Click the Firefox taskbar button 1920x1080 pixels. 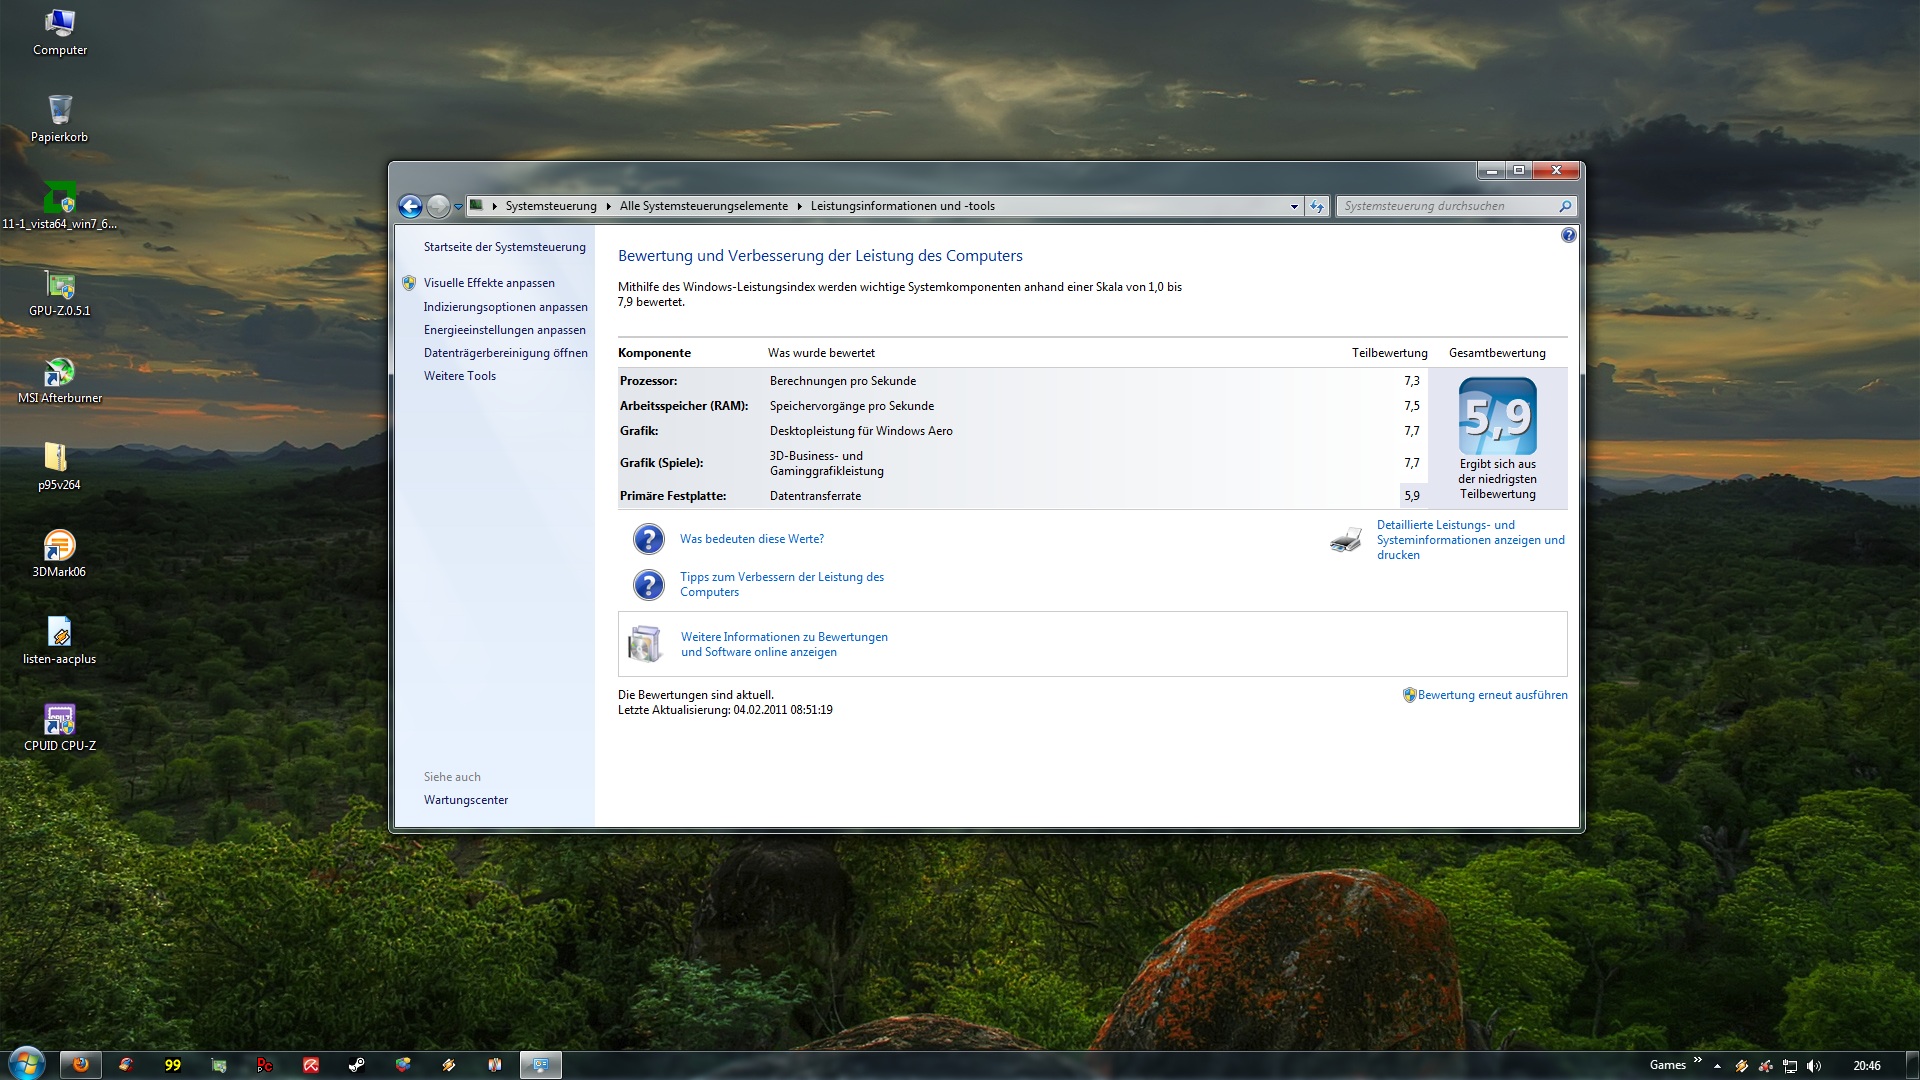(x=81, y=1065)
